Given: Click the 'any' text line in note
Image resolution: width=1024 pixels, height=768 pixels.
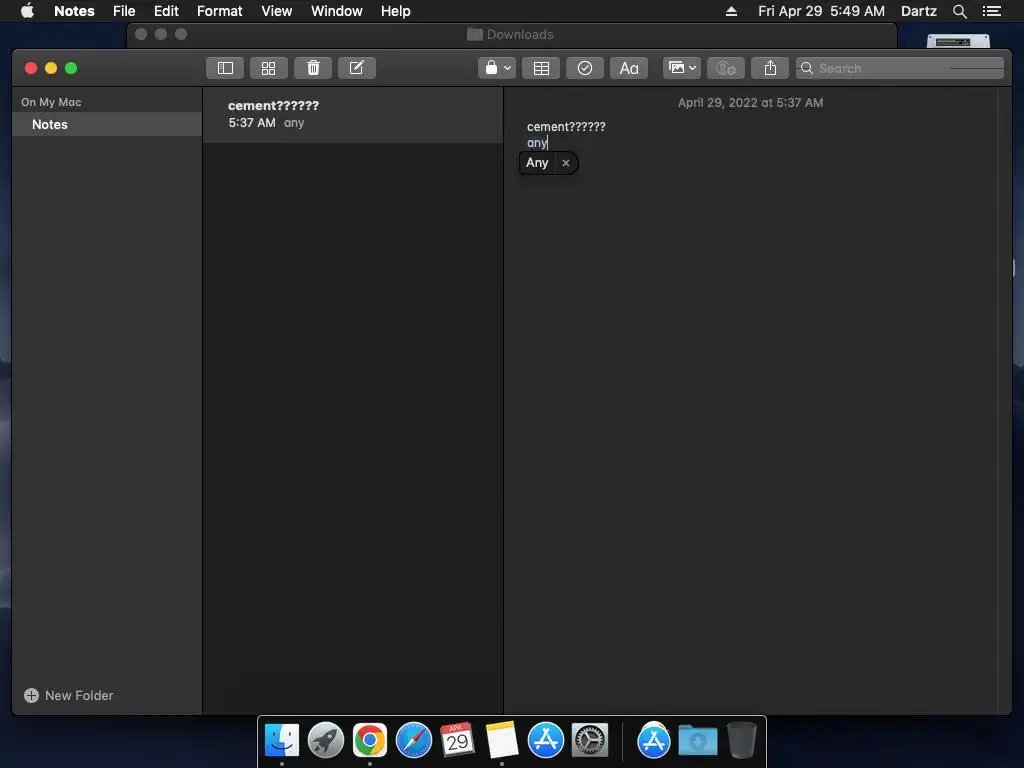Looking at the screenshot, I should [x=537, y=143].
